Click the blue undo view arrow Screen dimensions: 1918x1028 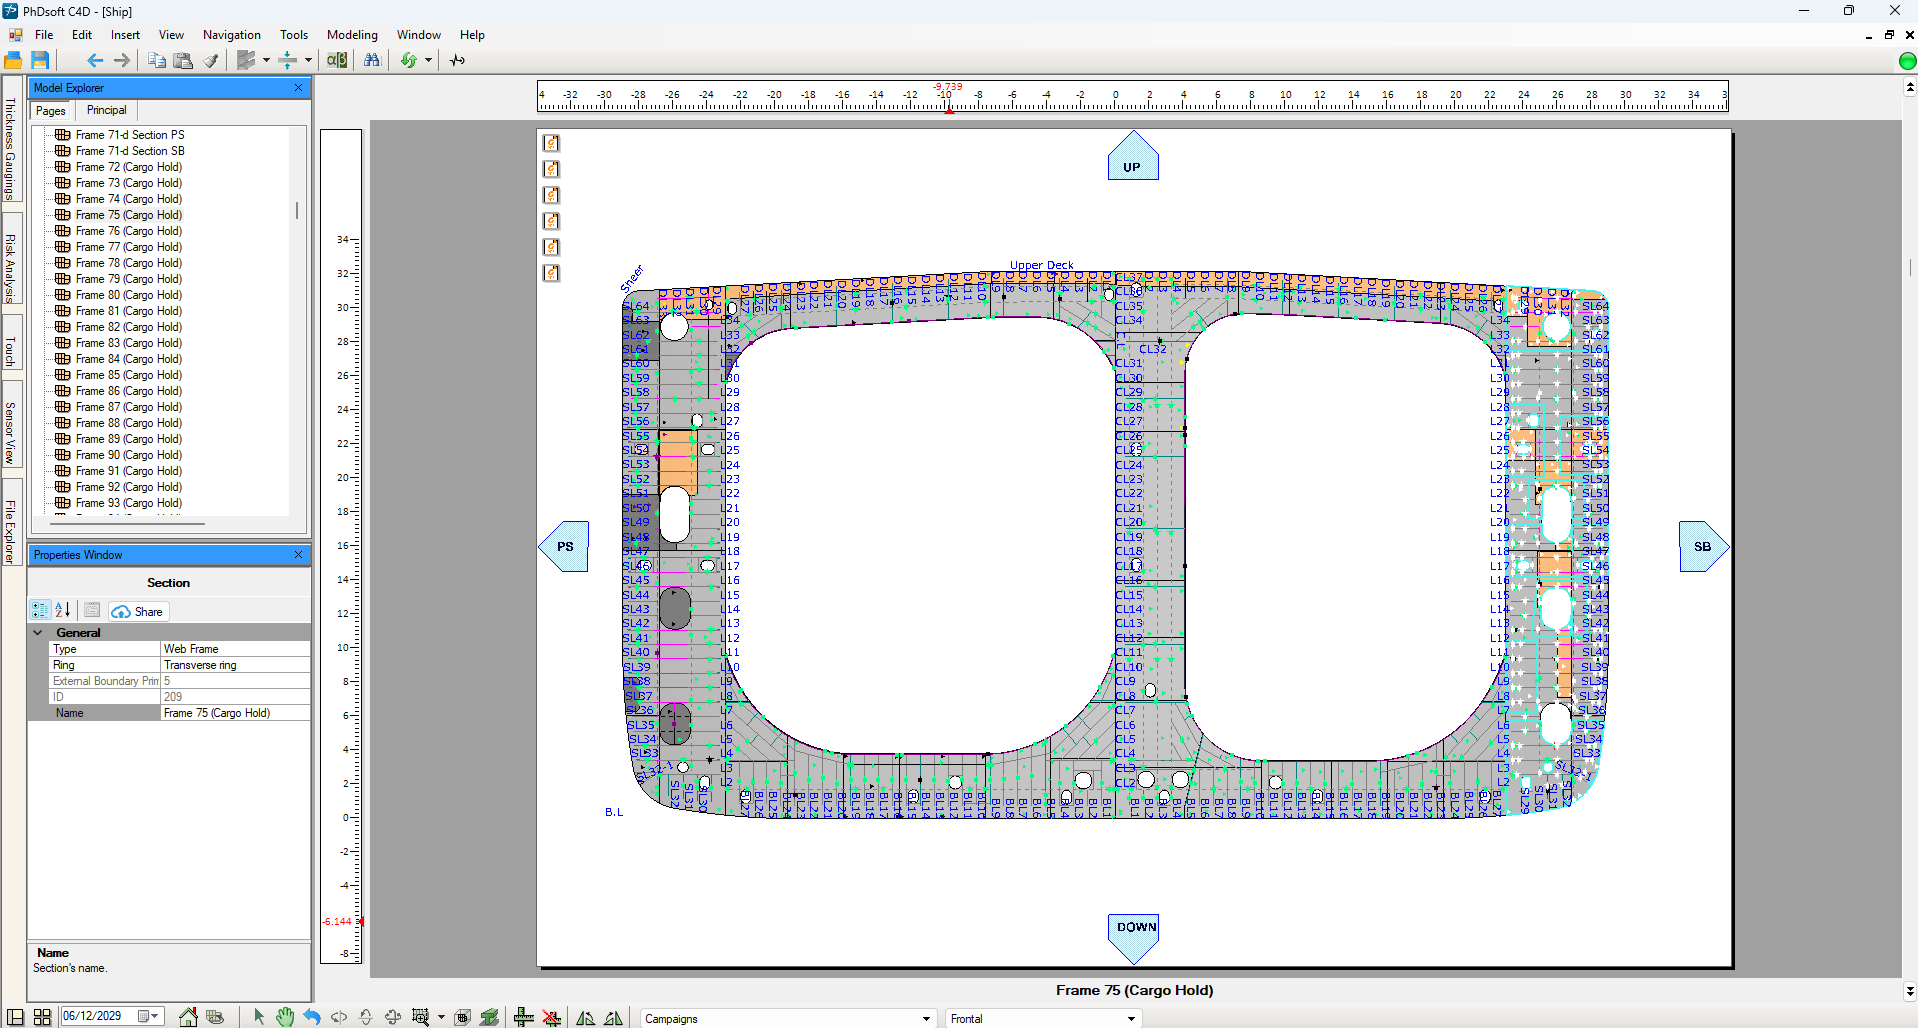tap(312, 1017)
